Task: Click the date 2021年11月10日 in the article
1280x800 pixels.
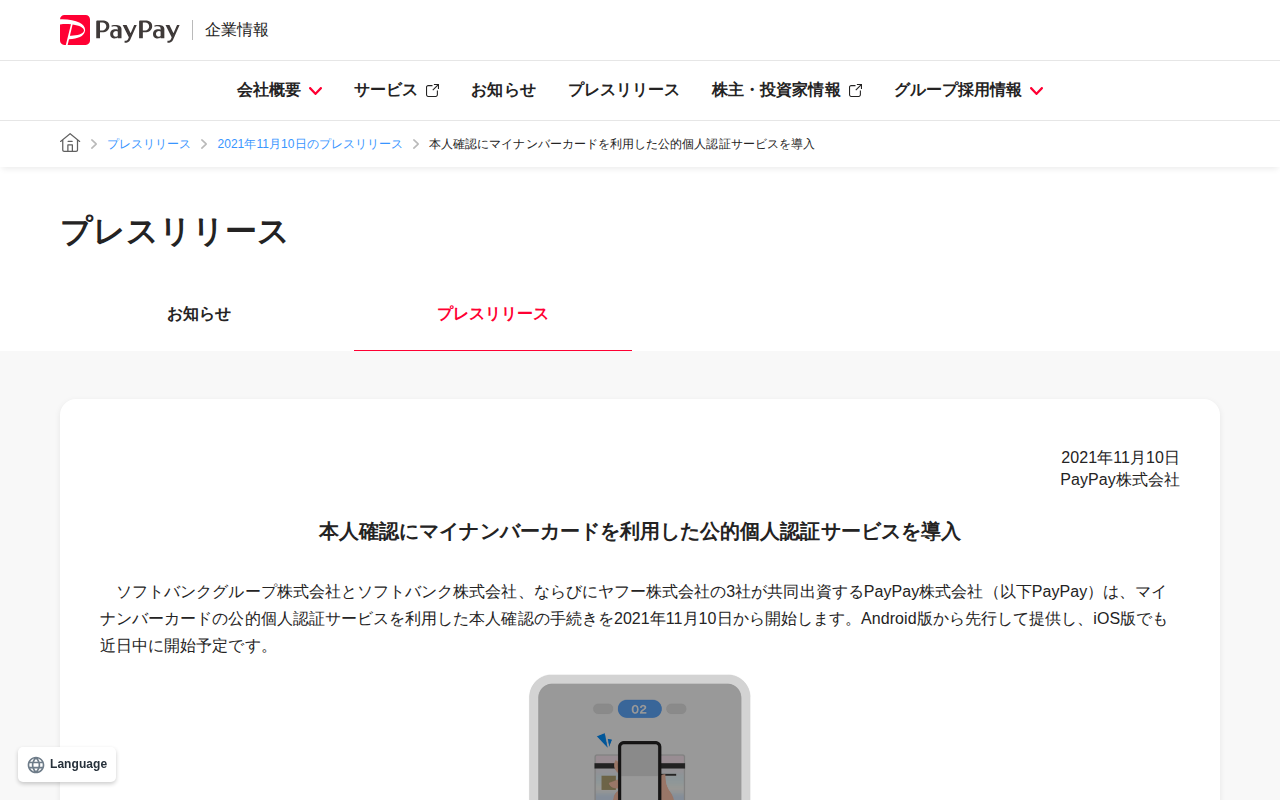Action: [1120, 458]
